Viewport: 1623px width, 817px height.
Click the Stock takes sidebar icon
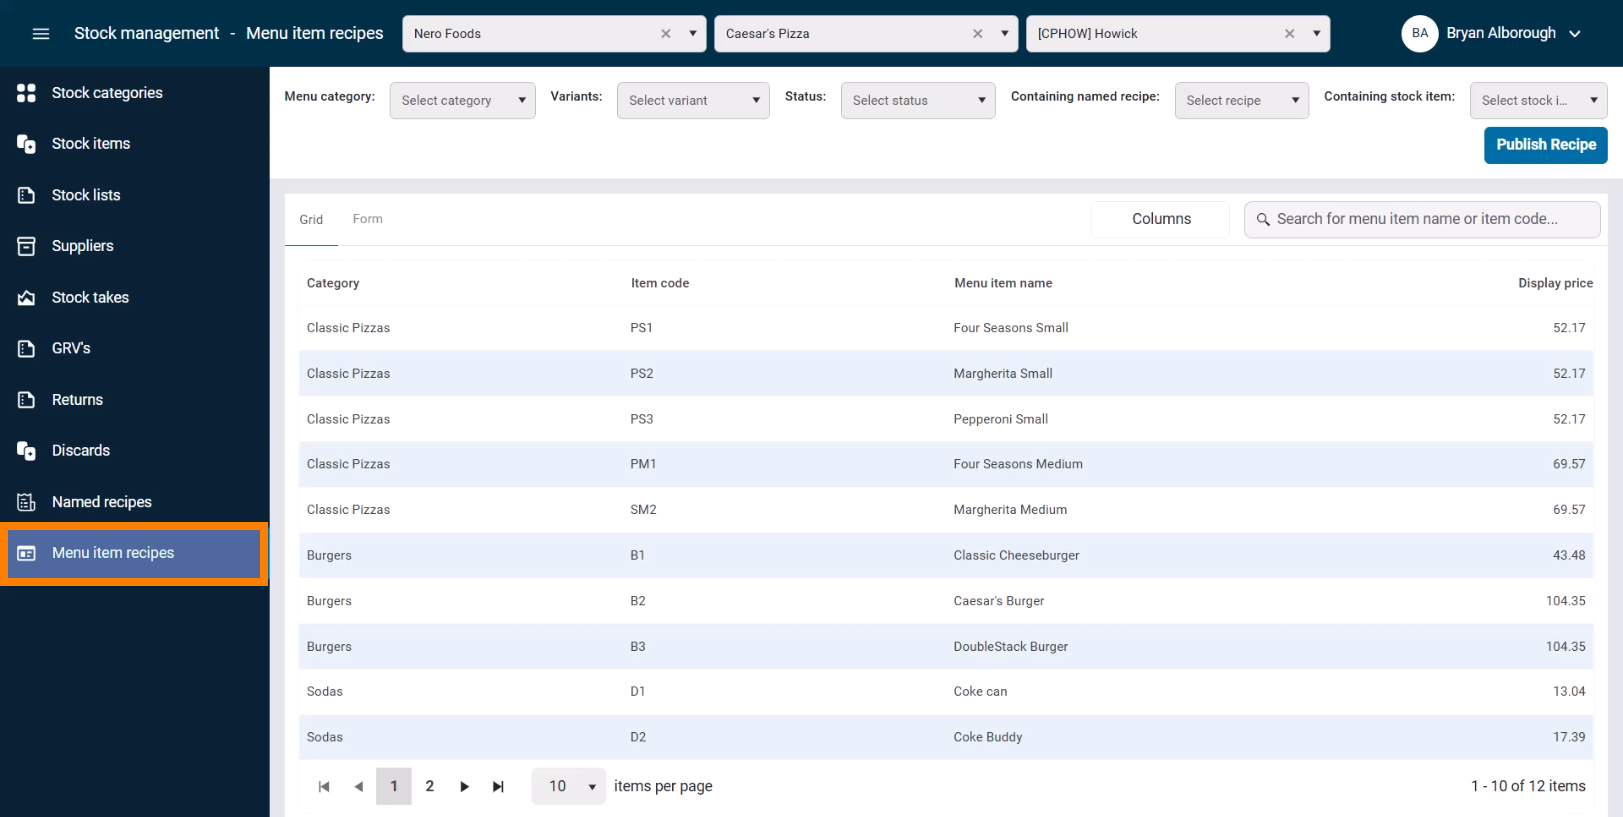pos(27,298)
